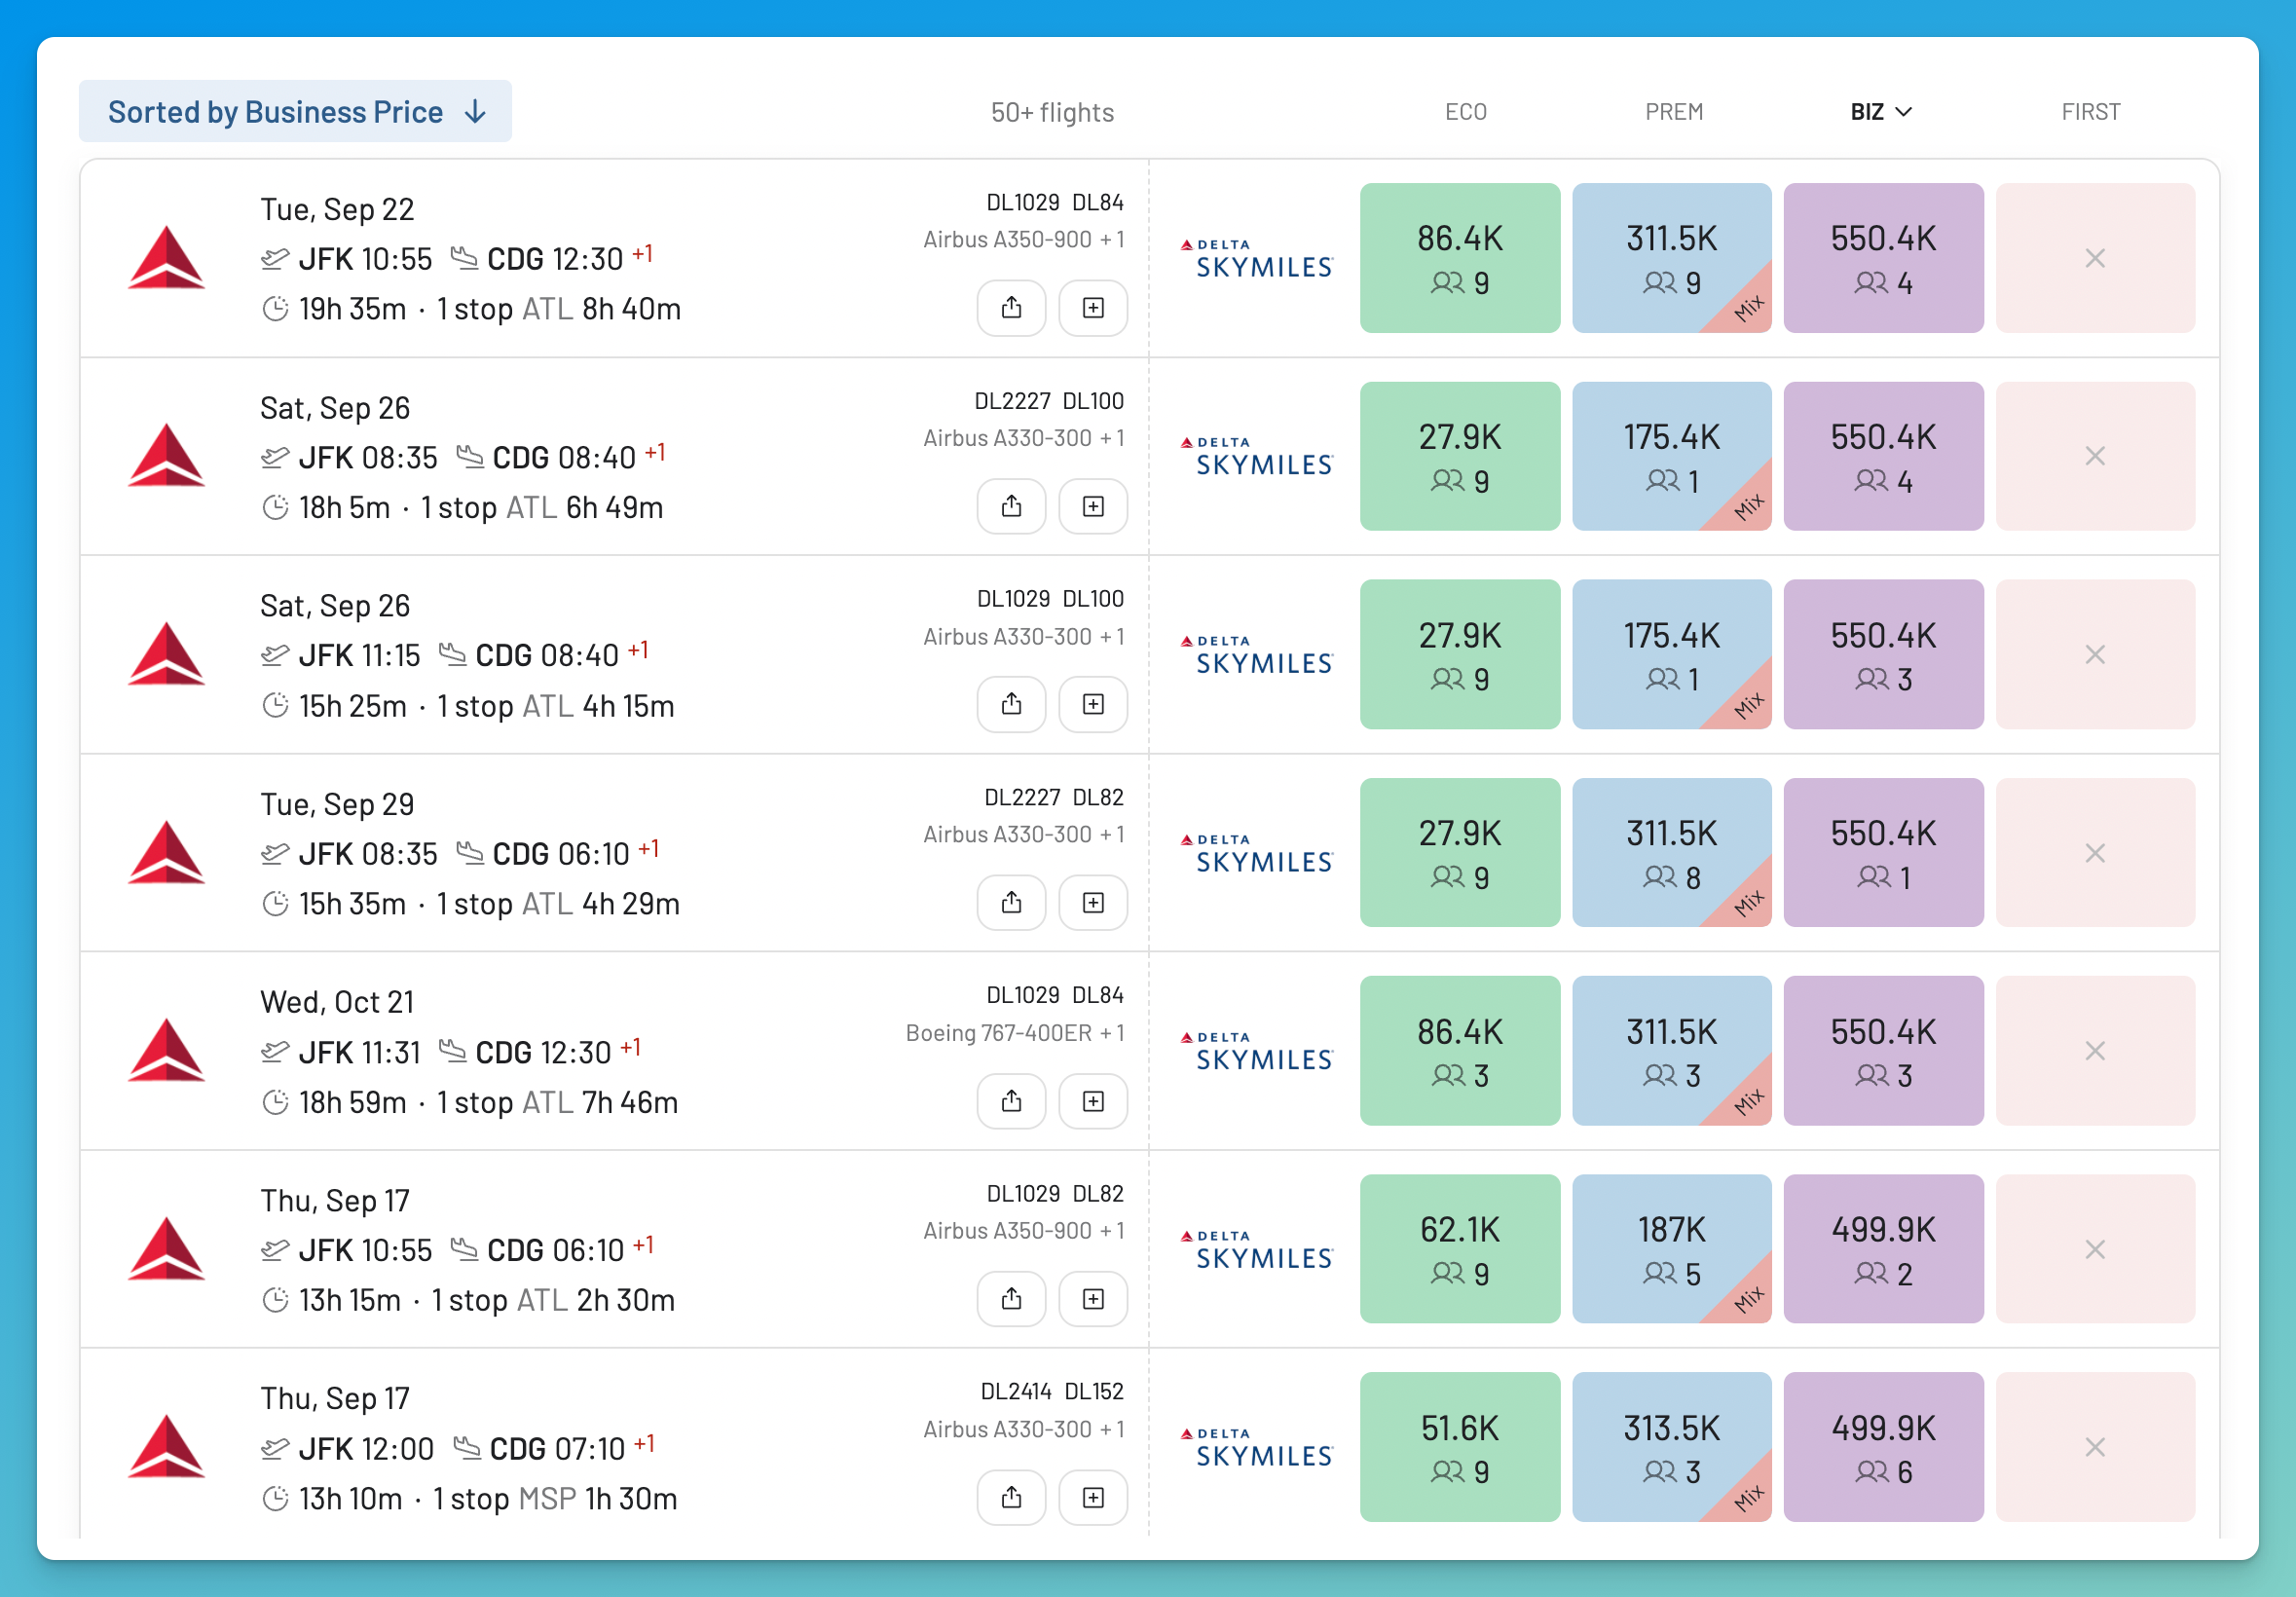2296x1597 pixels.
Task: Click the 50+ flights count label
Action: tap(1052, 112)
